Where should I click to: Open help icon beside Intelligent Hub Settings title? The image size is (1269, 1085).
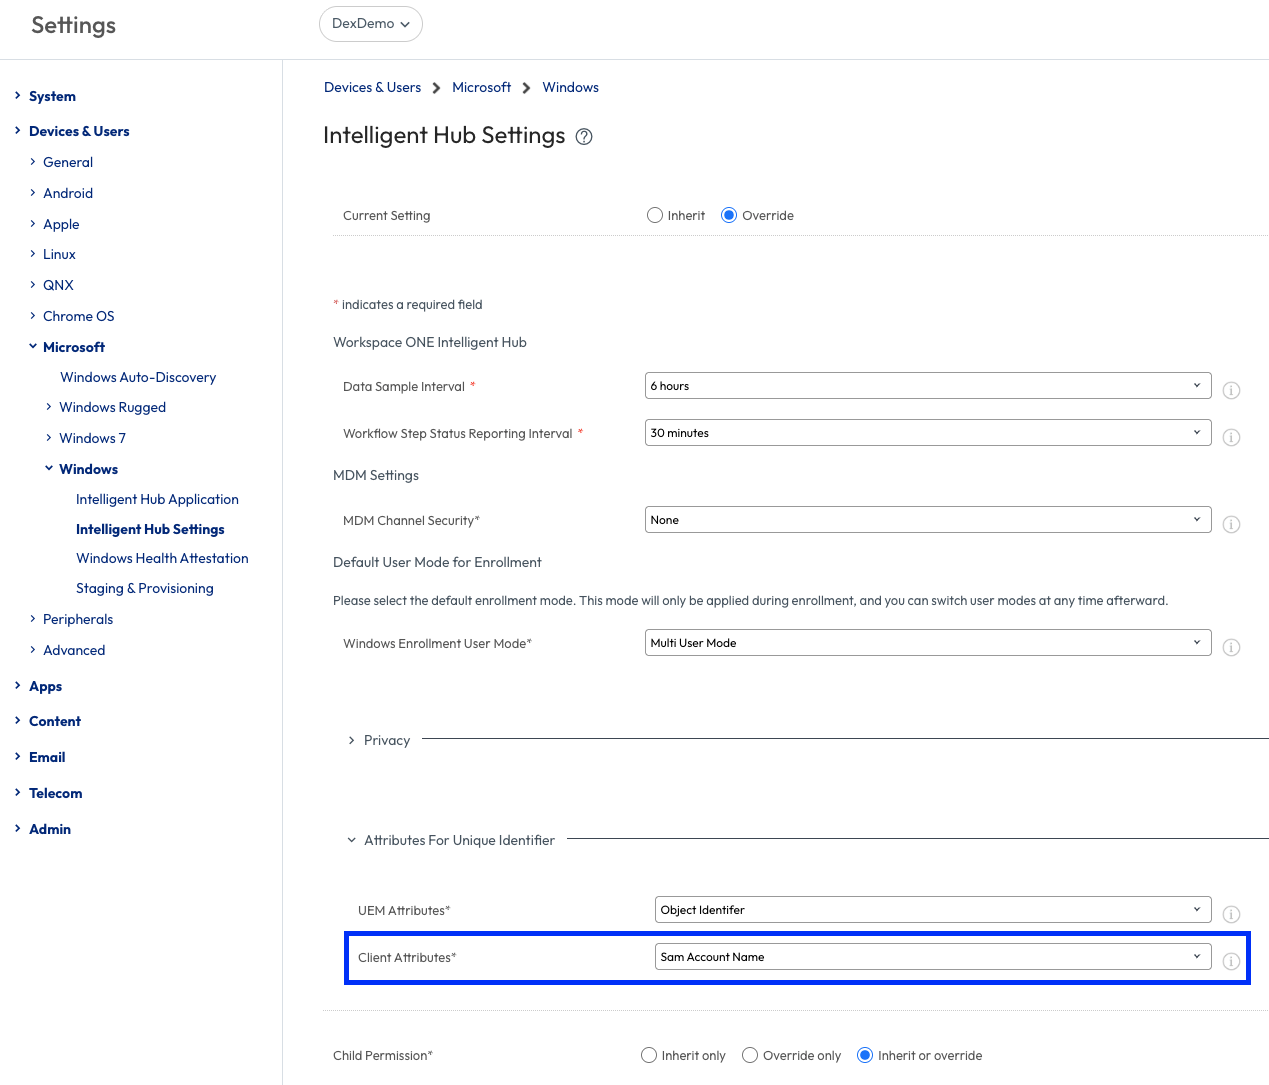584,137
